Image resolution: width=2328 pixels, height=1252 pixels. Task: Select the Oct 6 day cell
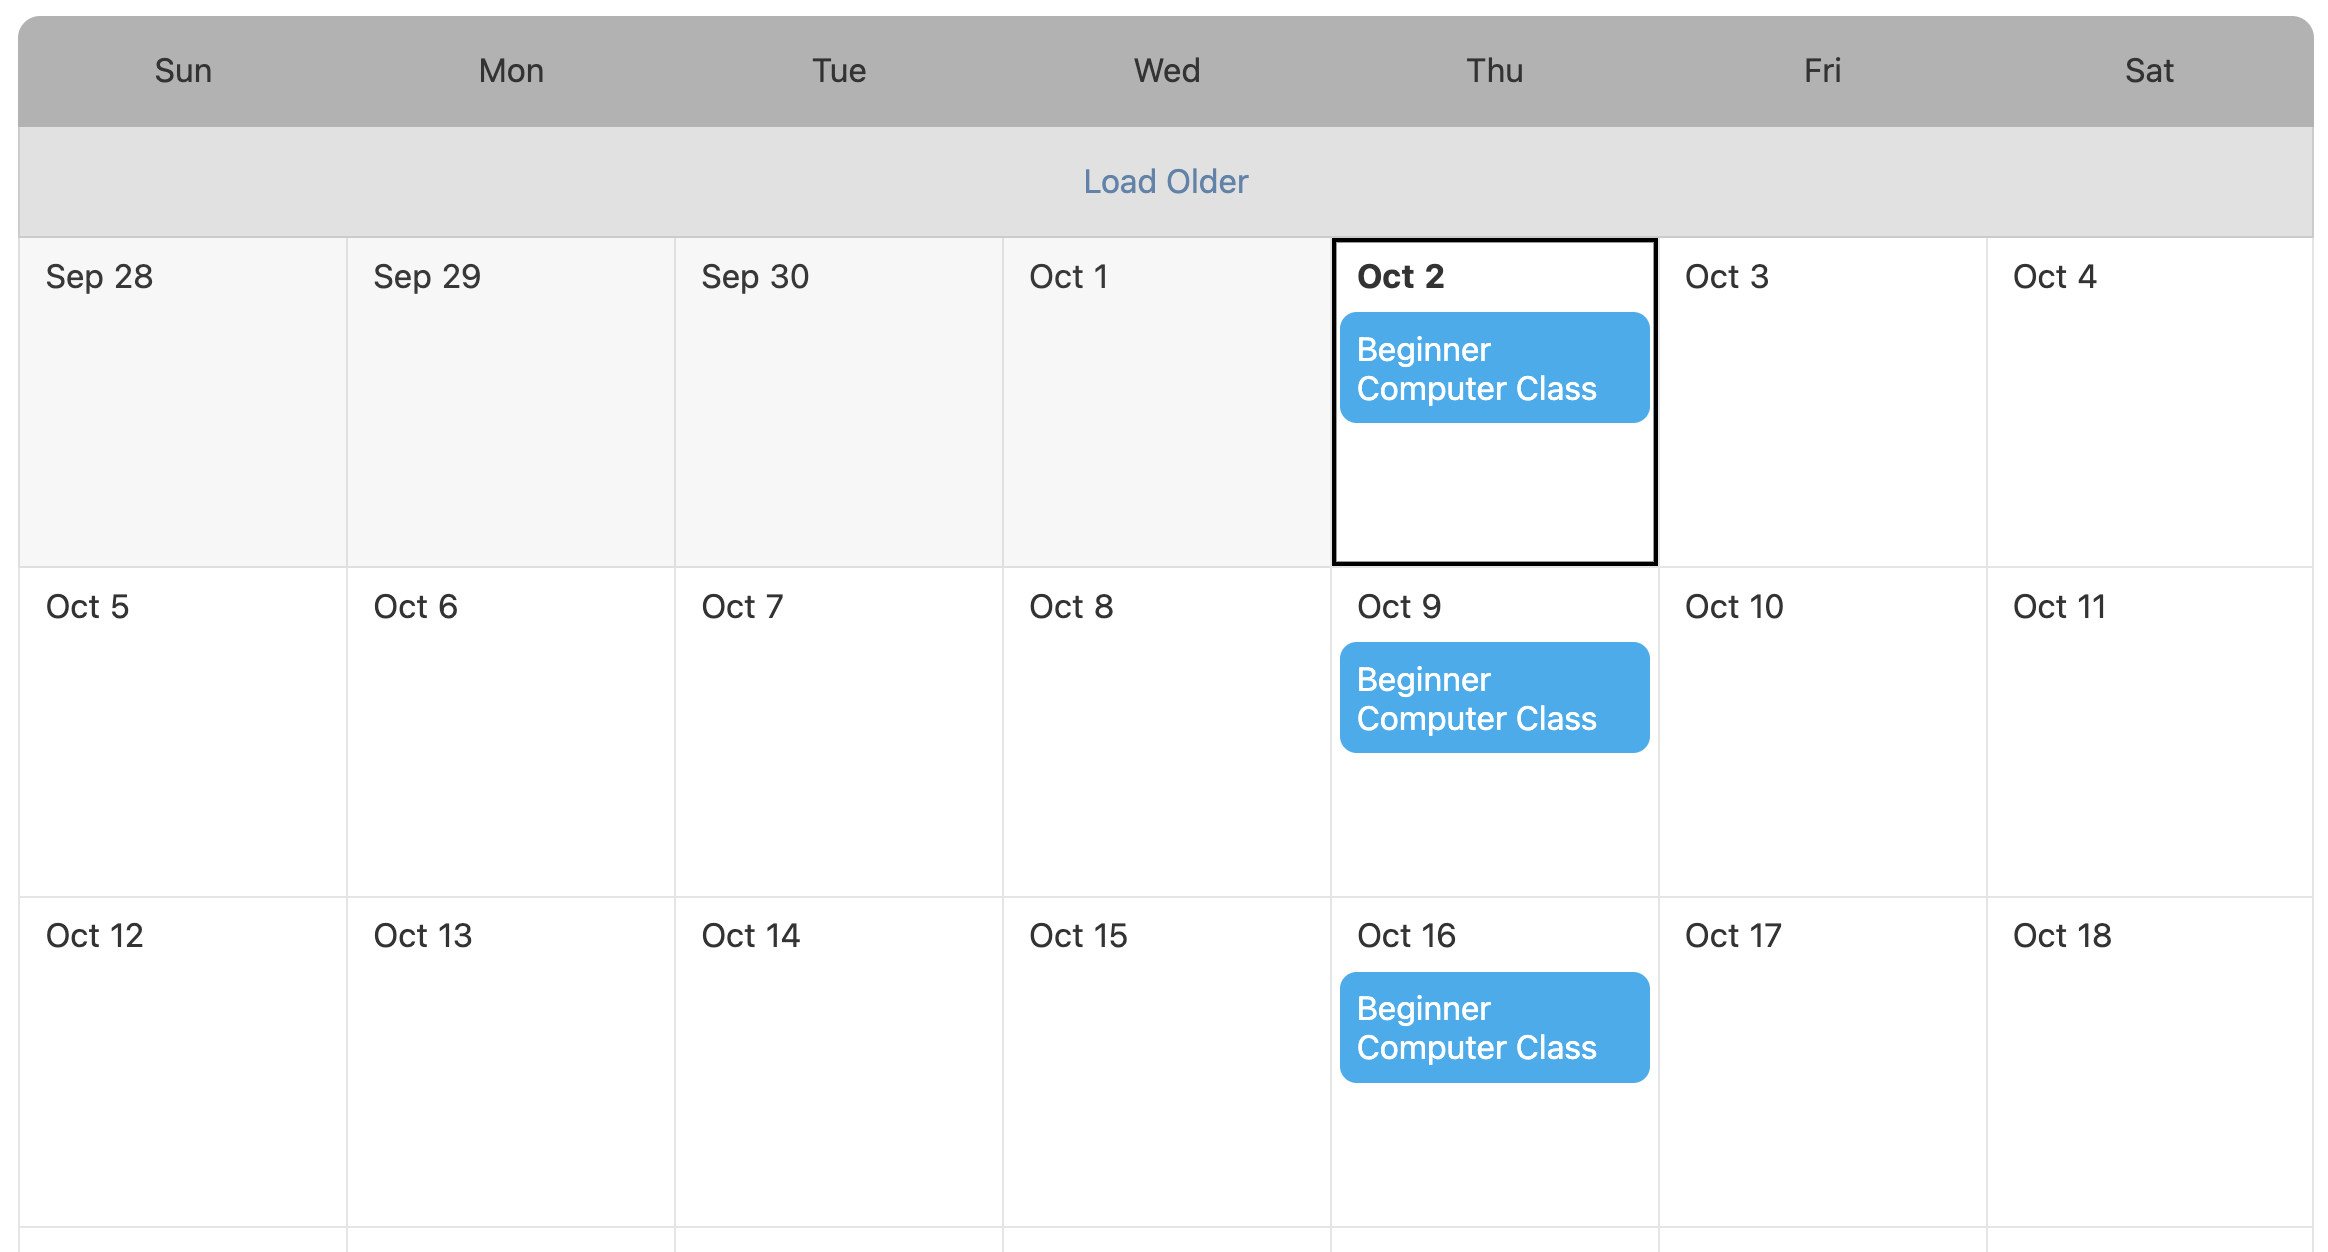point(511,750)
